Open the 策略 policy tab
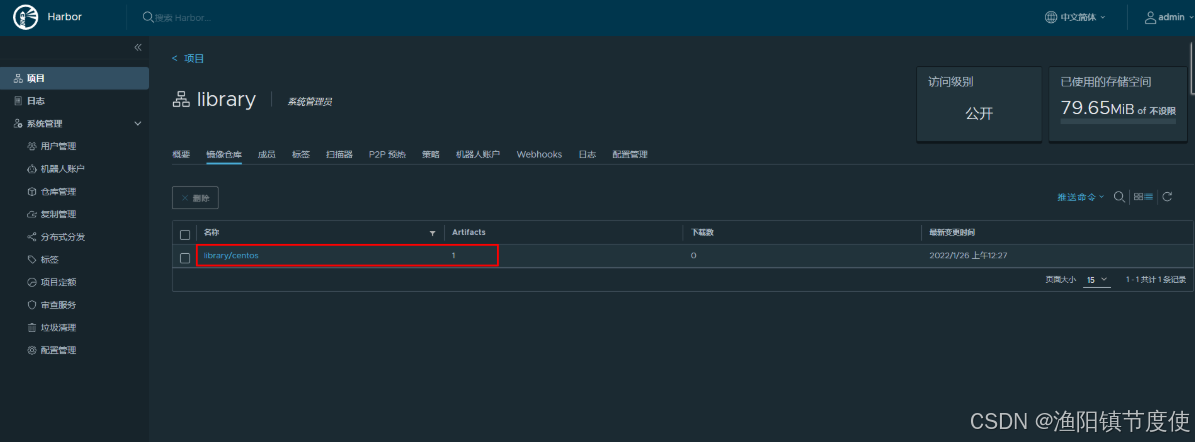Screen dimensions: 1195x442 pyautogui.click(x=431, y=154)
